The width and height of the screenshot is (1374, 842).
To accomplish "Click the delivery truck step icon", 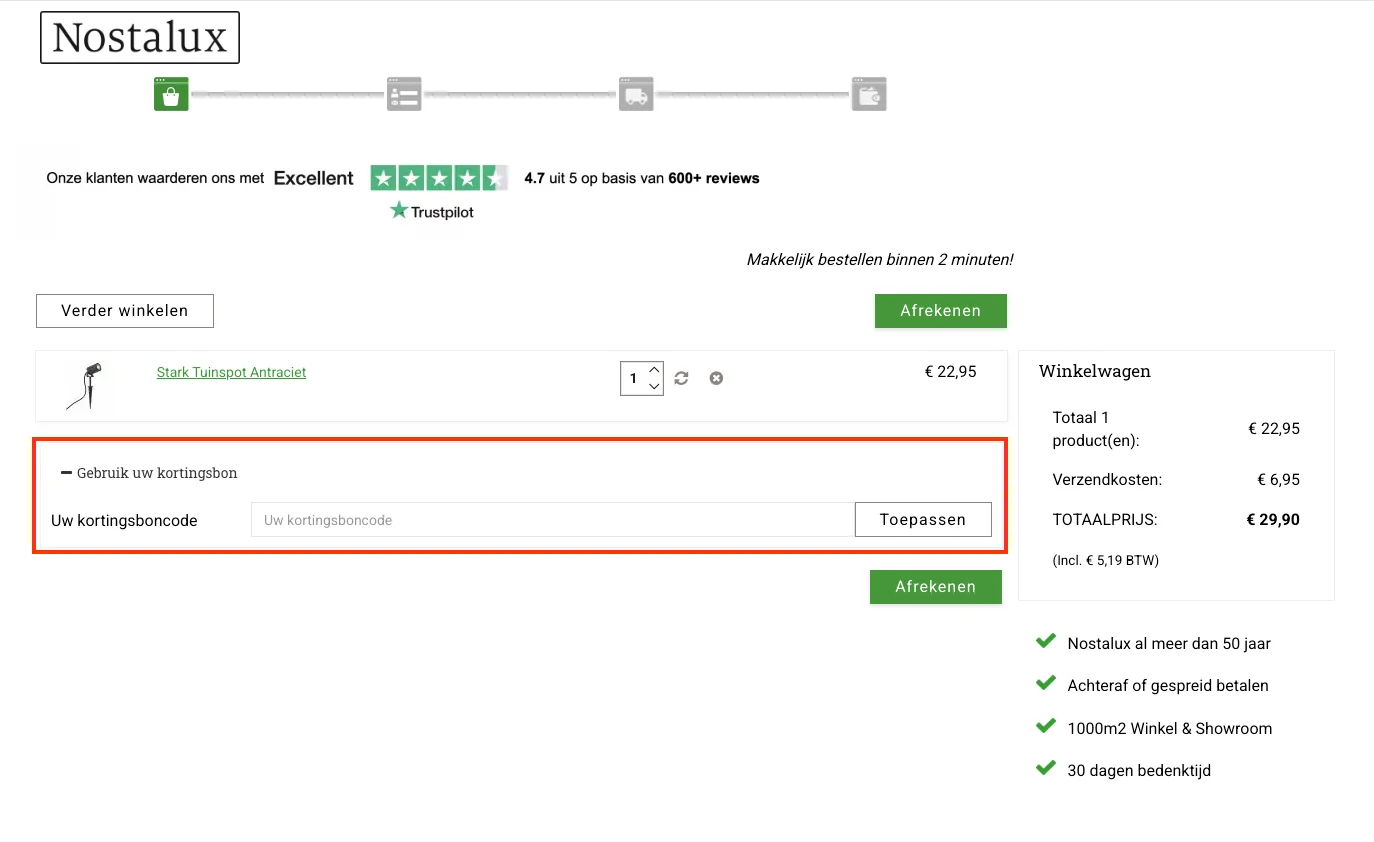I will pyautogui.click(x=636, y=94).
